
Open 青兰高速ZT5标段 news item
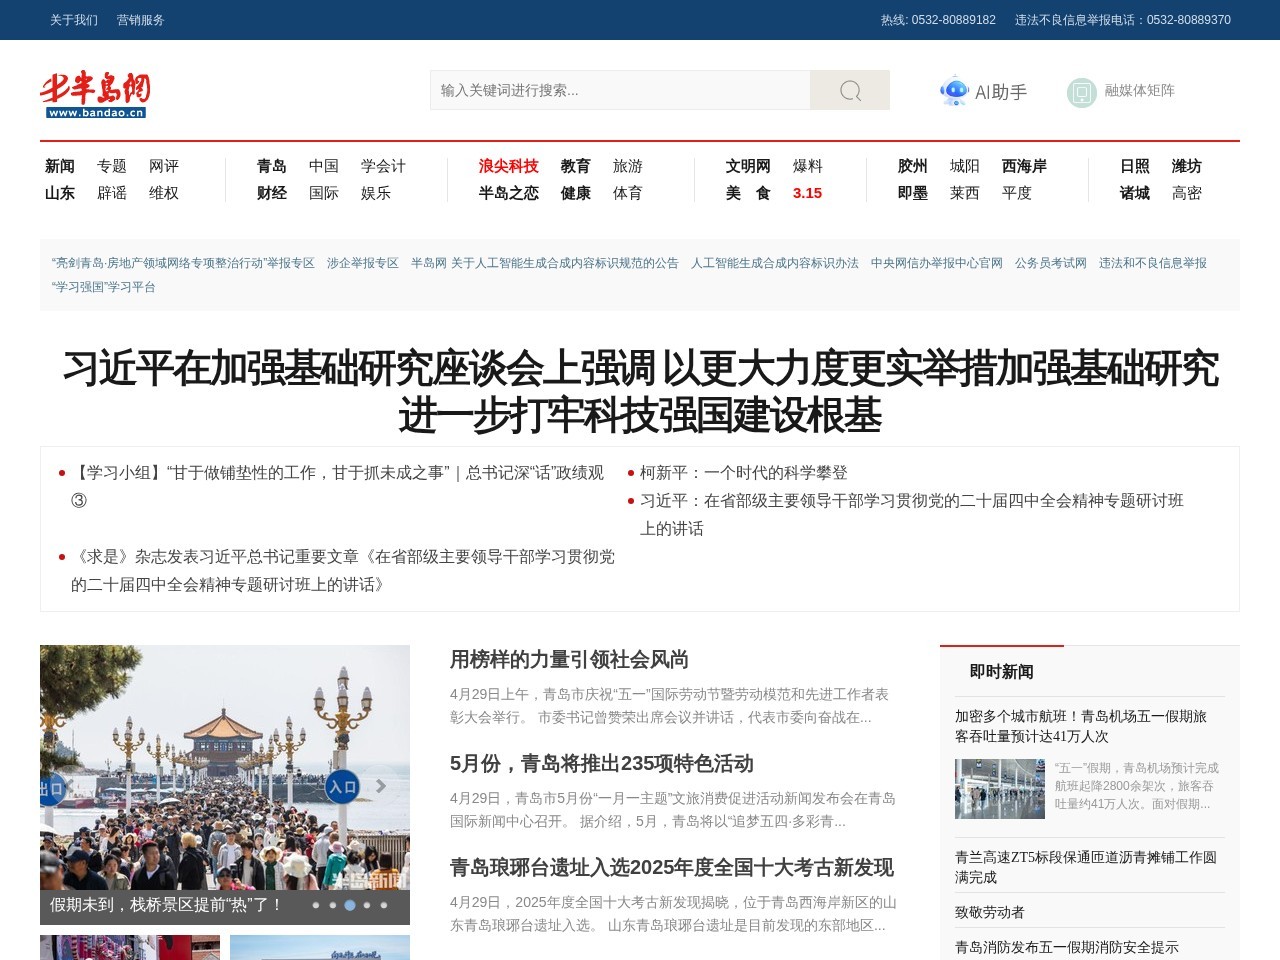tap(1086, 867)
